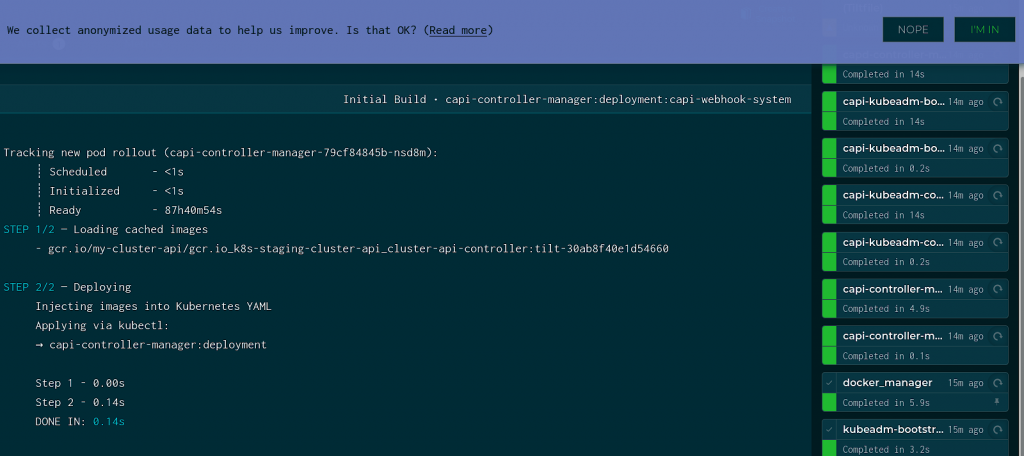Refresh capi-controller-m resource completed in 0.1s

[x=997, y=336]
